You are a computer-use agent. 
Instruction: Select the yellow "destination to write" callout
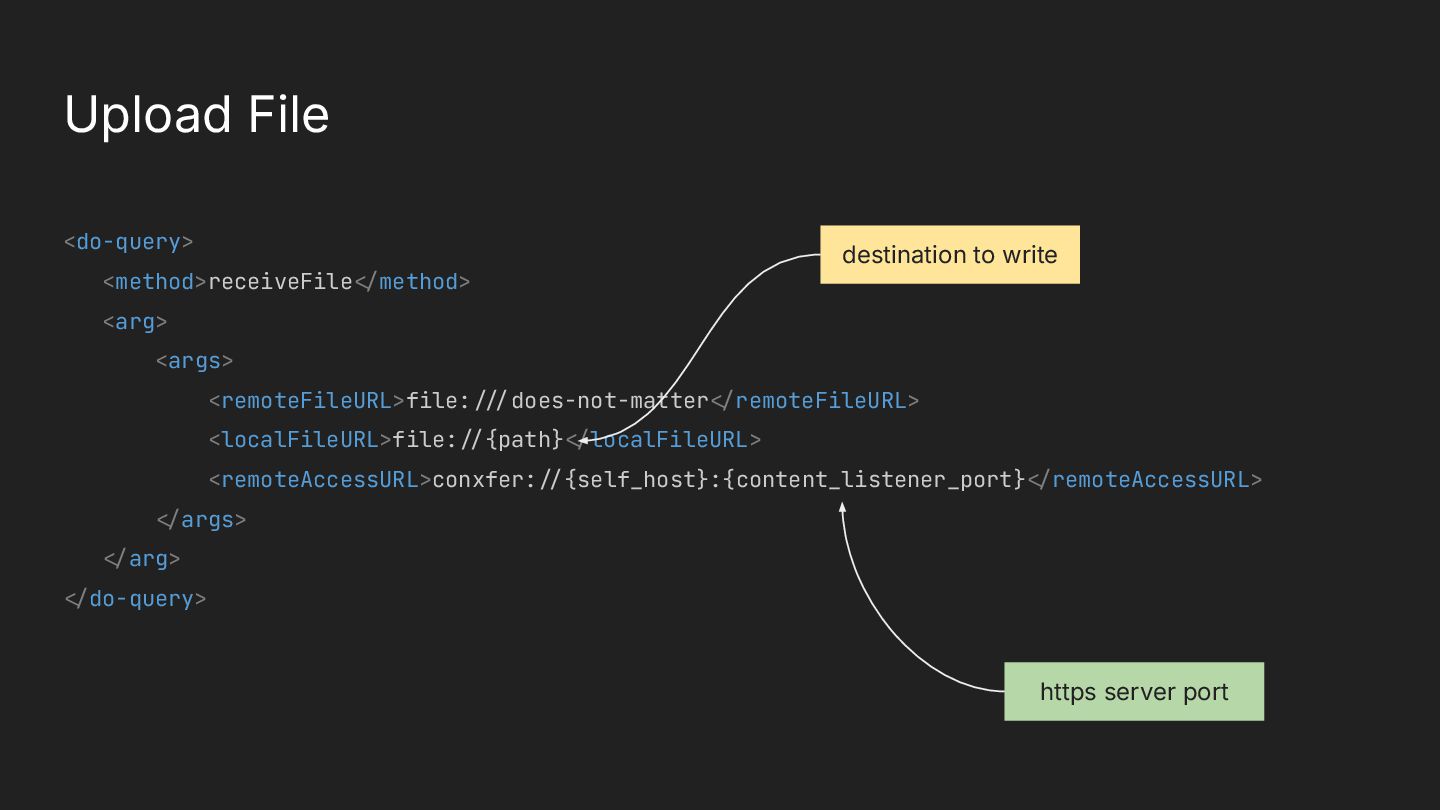coord(949,255)
